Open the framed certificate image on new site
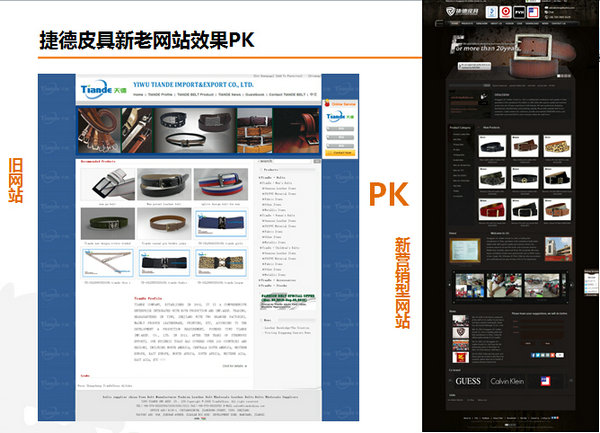The height and width of the screenshot is (433, 600). pos(465,251)
